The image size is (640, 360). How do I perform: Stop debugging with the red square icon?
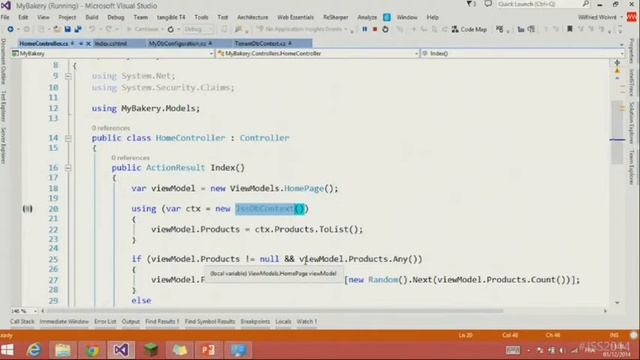pos(375,29)
